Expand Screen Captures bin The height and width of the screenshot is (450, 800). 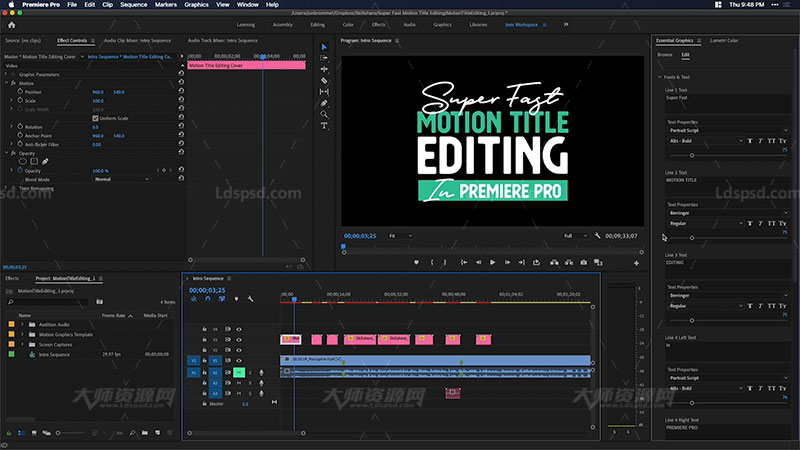click(22, 344)
